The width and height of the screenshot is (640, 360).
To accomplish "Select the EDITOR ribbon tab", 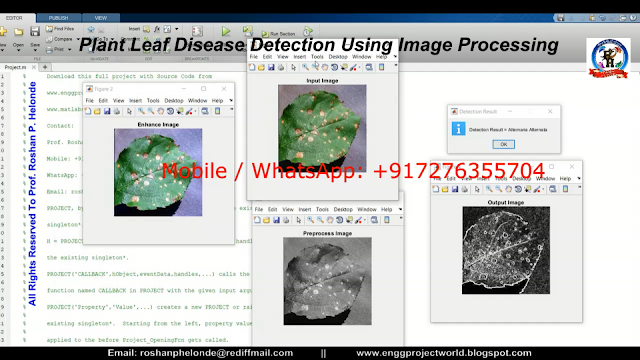I will click(14, 18).
